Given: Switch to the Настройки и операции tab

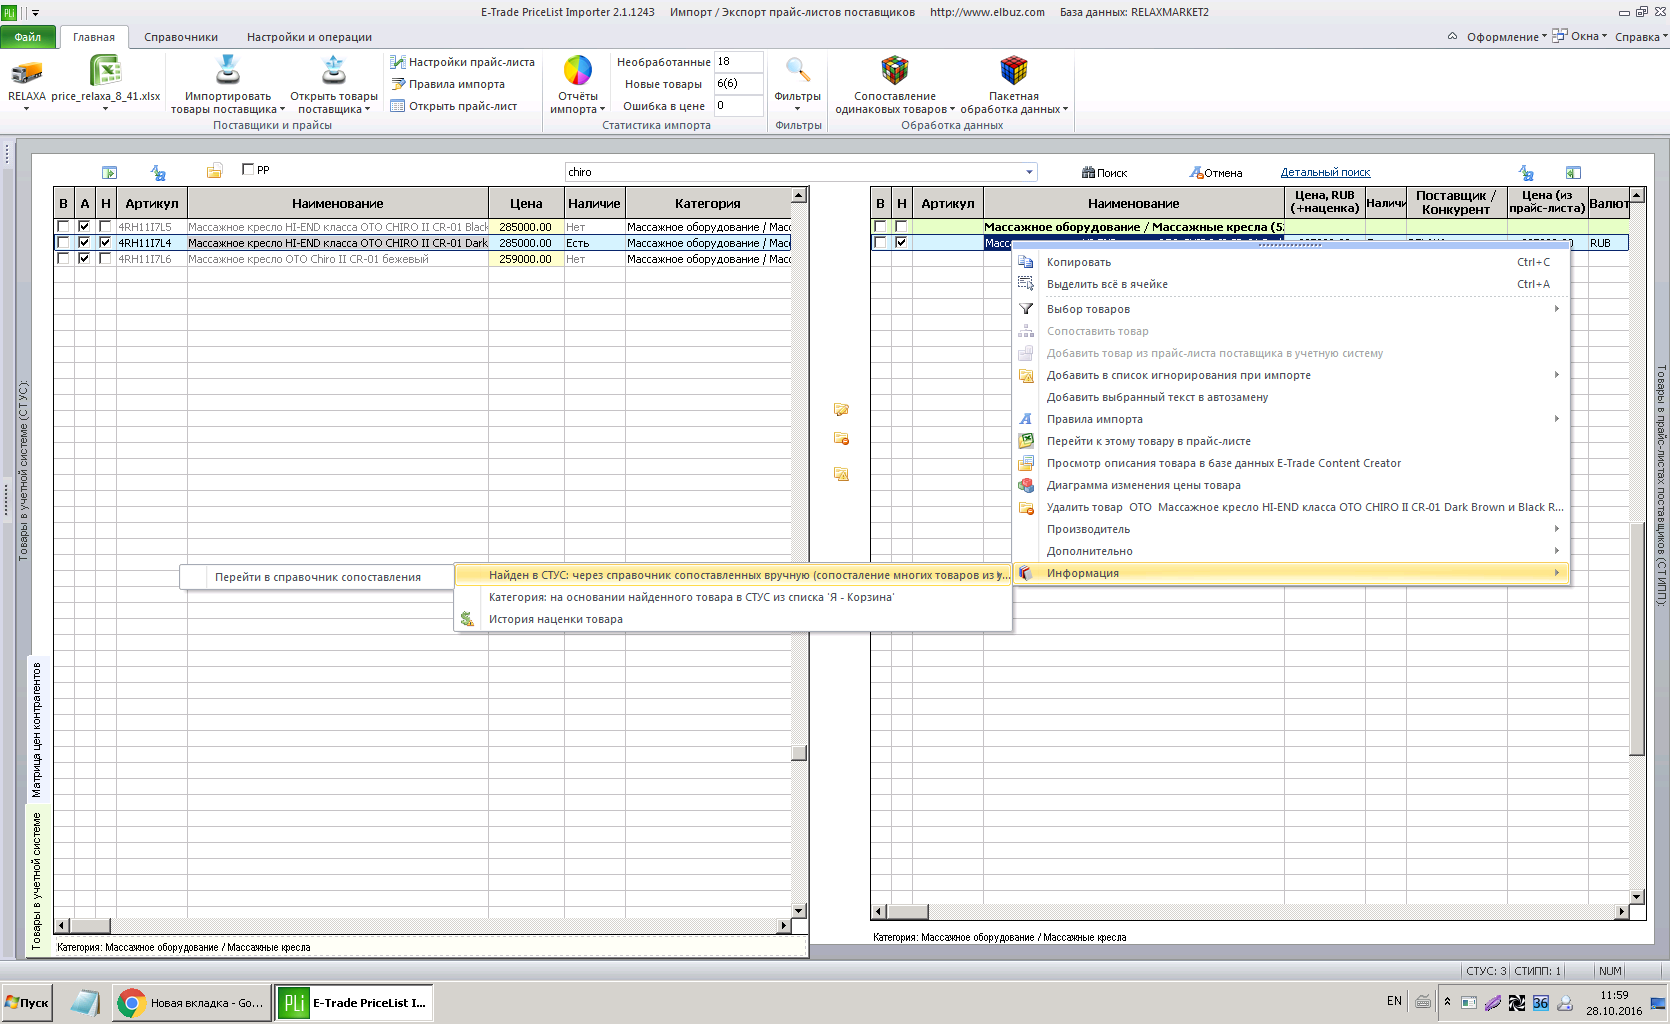Looking at the screenshot, I should [309, 37].
